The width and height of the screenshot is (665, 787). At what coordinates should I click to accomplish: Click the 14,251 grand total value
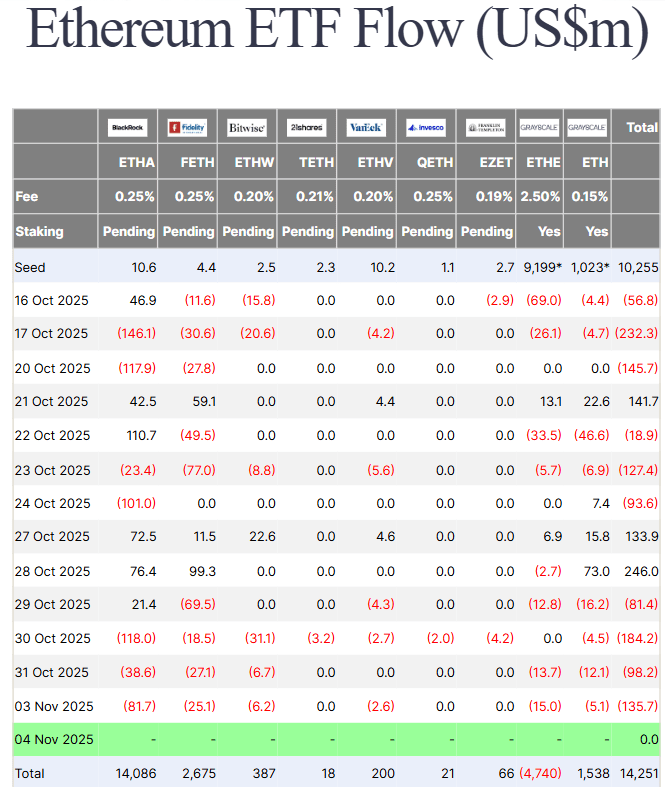click(638, 773)
